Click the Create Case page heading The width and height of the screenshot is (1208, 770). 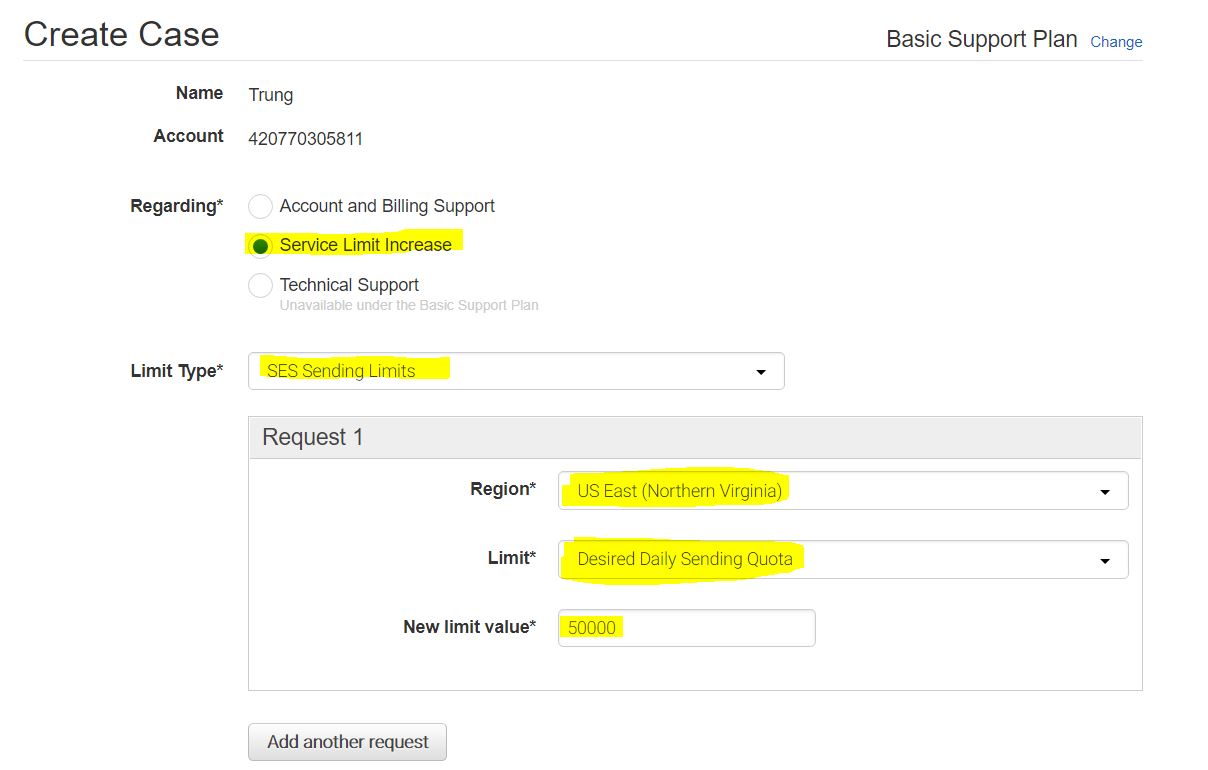click(121, 35)
